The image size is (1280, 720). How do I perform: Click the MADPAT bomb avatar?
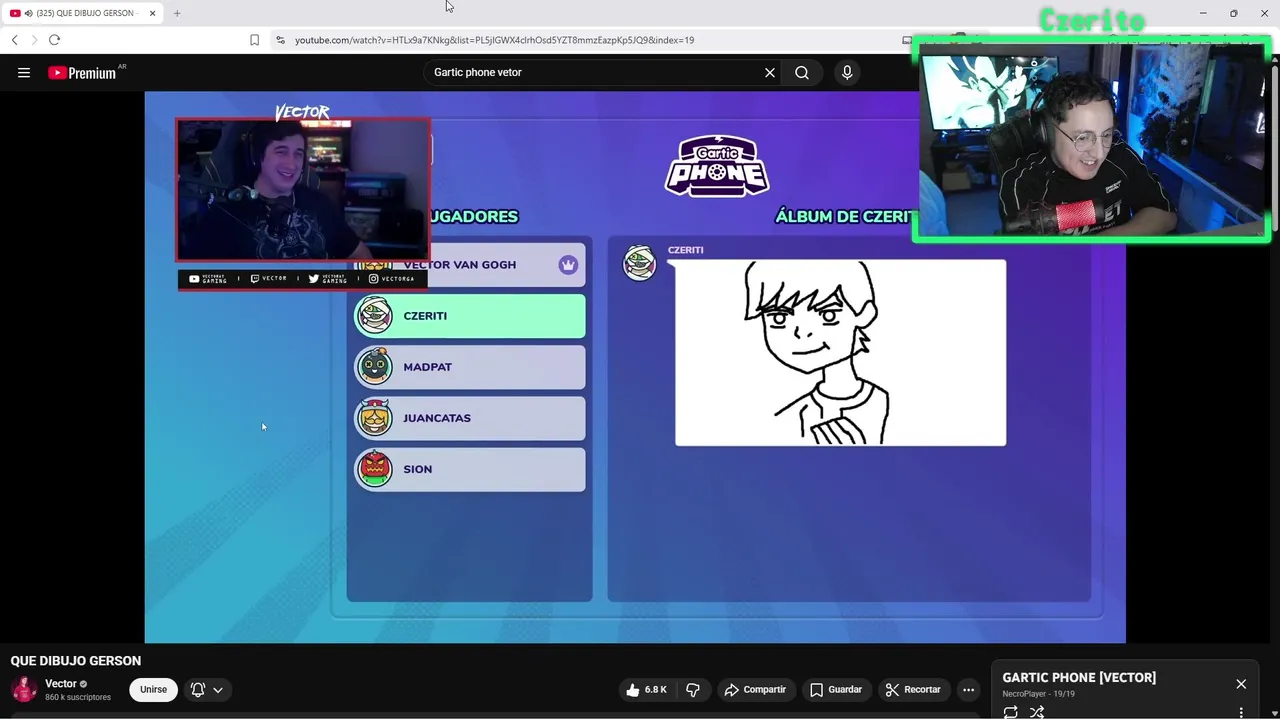(x=375, y=367)
